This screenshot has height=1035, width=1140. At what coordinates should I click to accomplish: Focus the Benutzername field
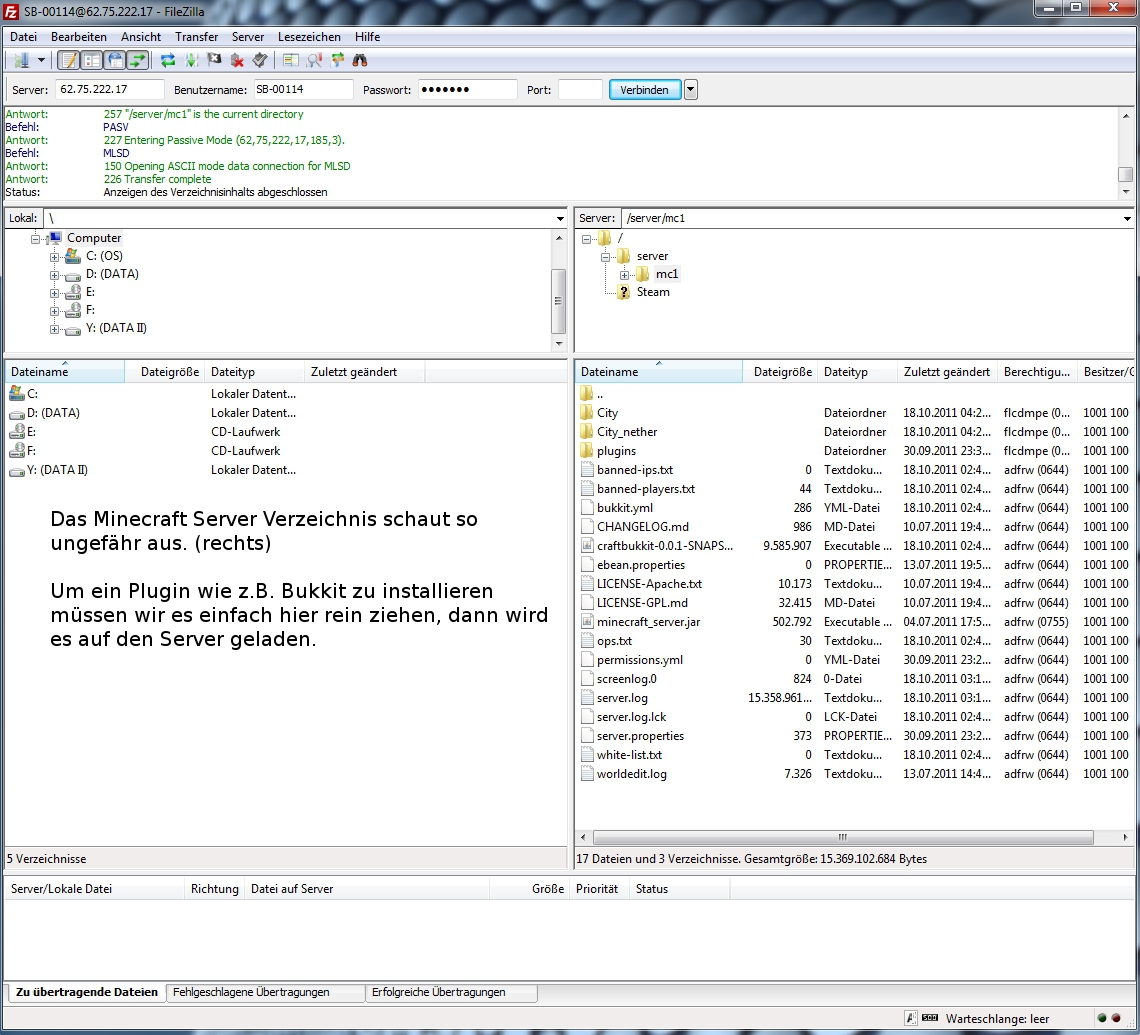[x=303, y=89]
